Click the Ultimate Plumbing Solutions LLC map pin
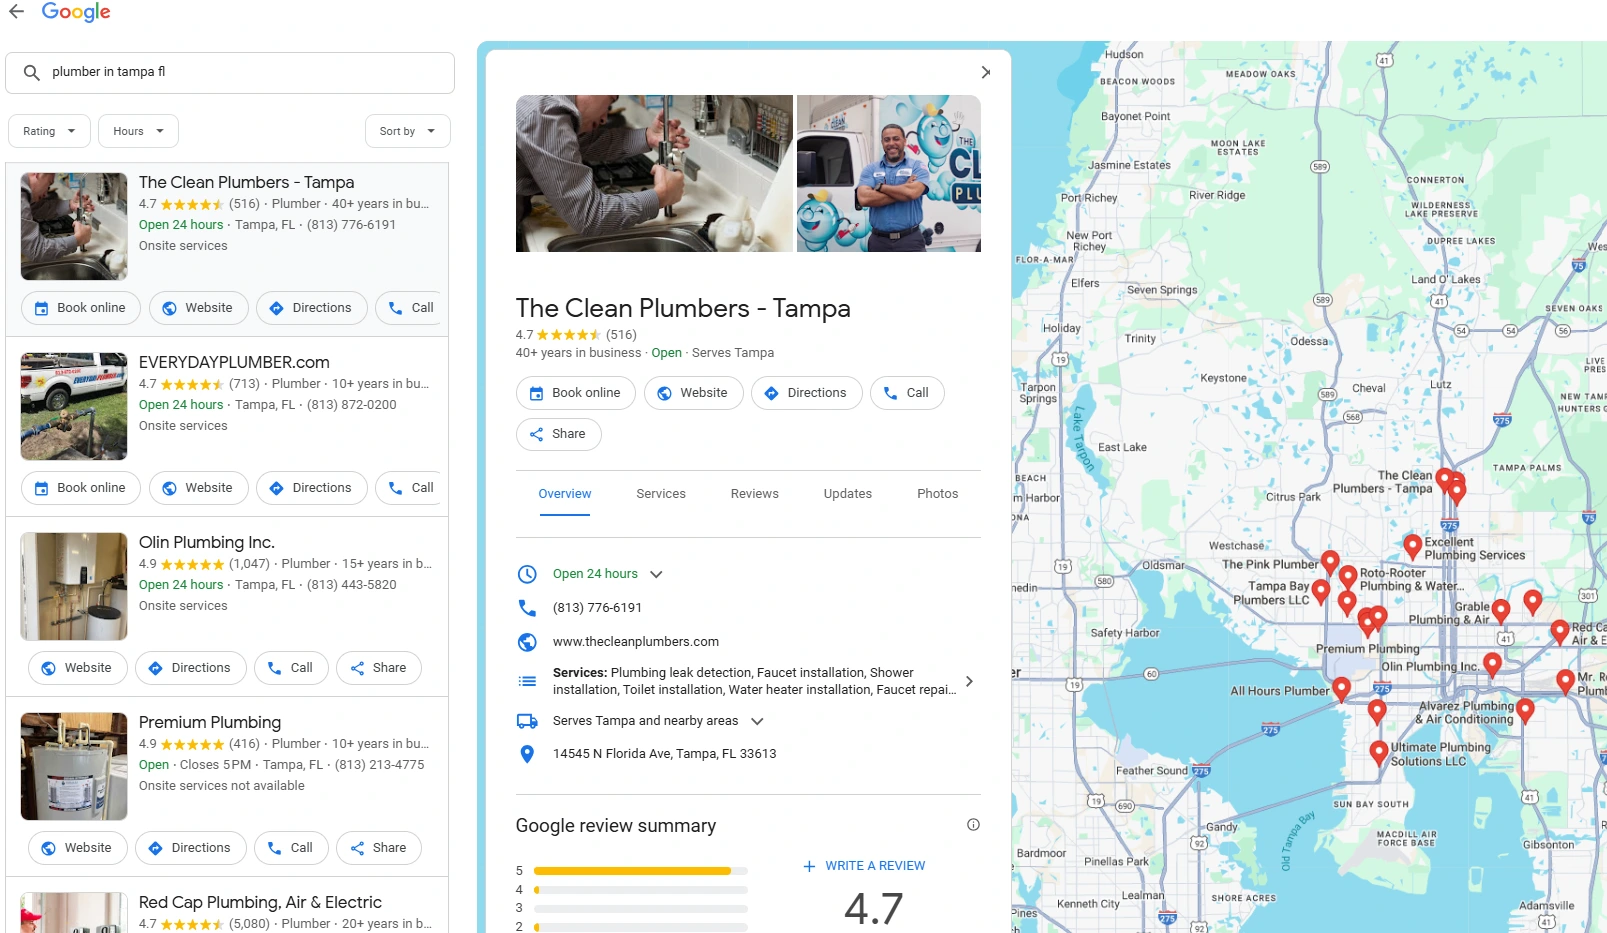1607x933 pixels. click(x=1379, y=753)
